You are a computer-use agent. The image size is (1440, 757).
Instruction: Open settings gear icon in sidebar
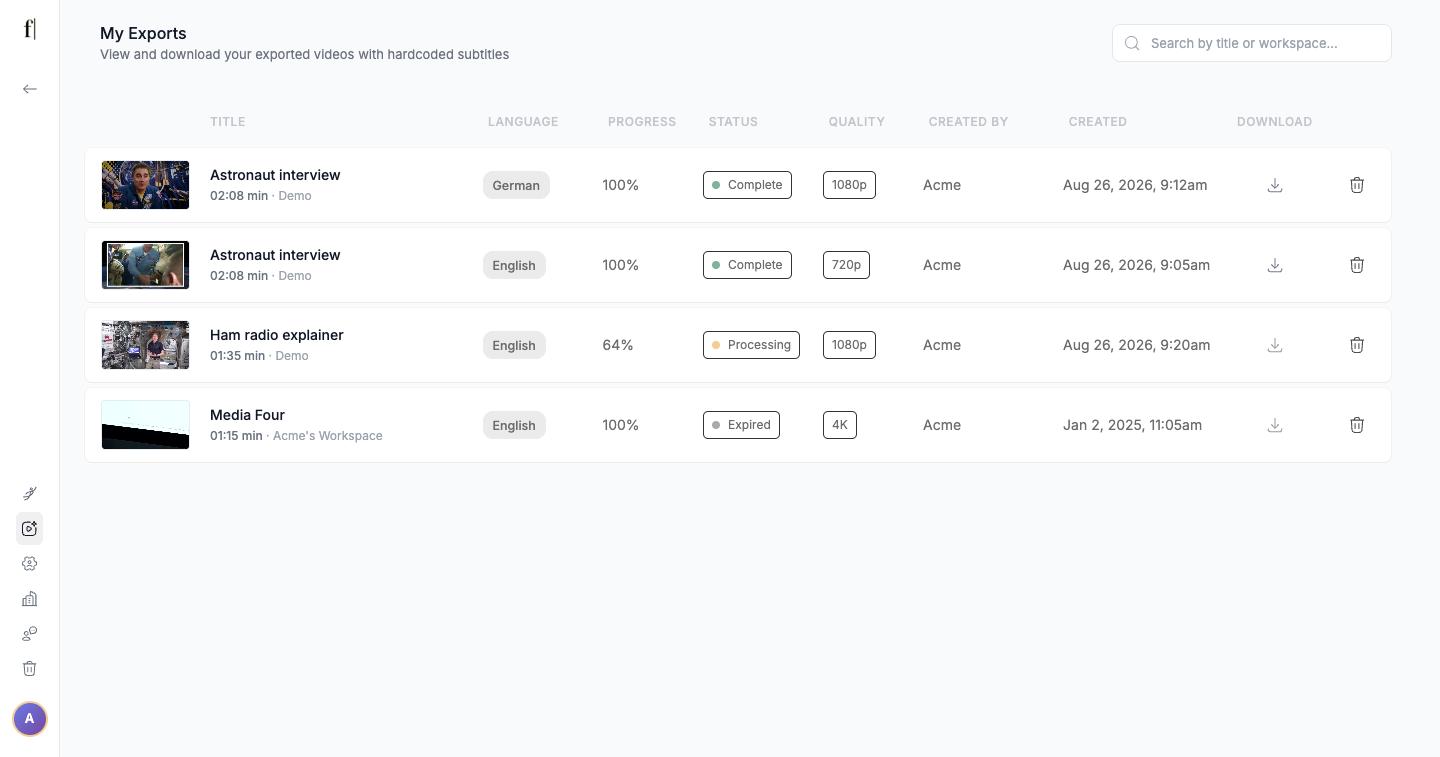pos(30,563)
